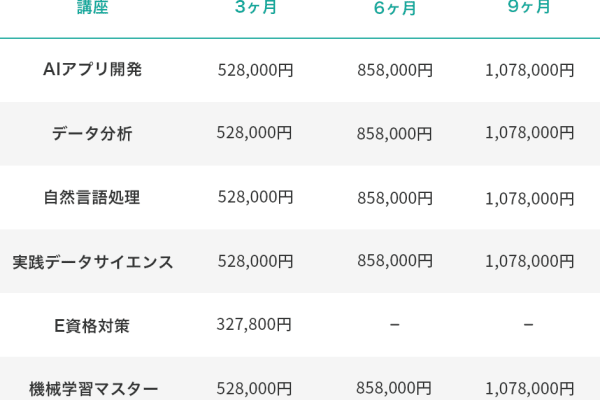Select AIアプリ開発 9ヶ月 price 1,078,000円
This screenshot has height=400, width=600.
pos(529,70)
